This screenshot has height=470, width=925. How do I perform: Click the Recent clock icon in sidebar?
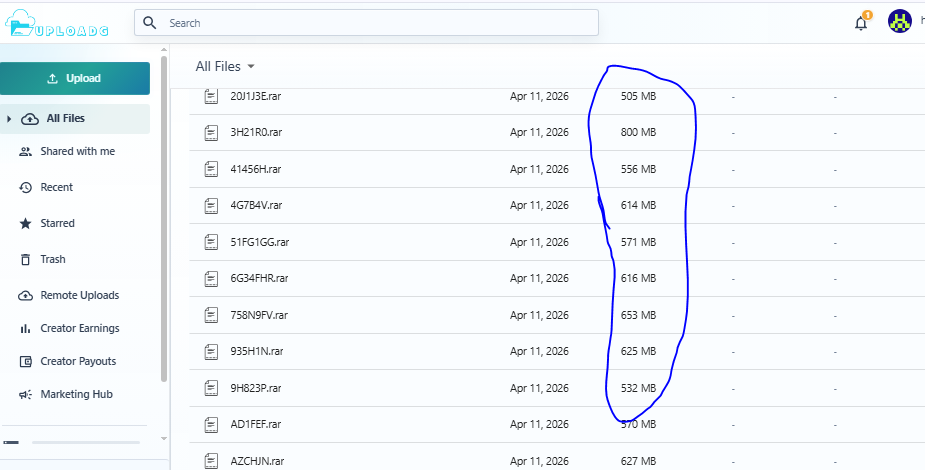pos(26,188)
